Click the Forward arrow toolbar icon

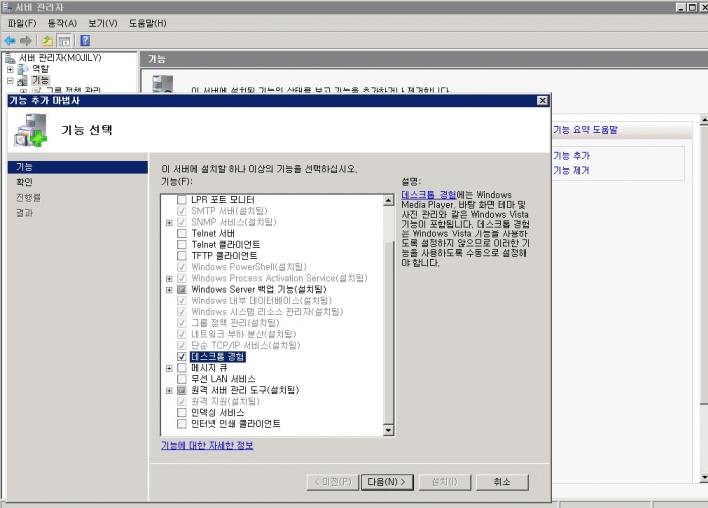[x=26, y=41]
